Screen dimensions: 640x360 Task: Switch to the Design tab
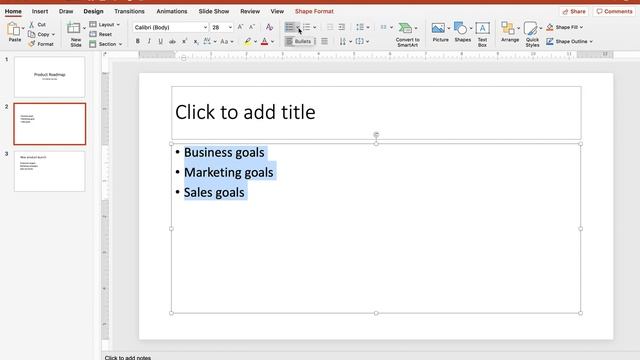pos(93,11)
